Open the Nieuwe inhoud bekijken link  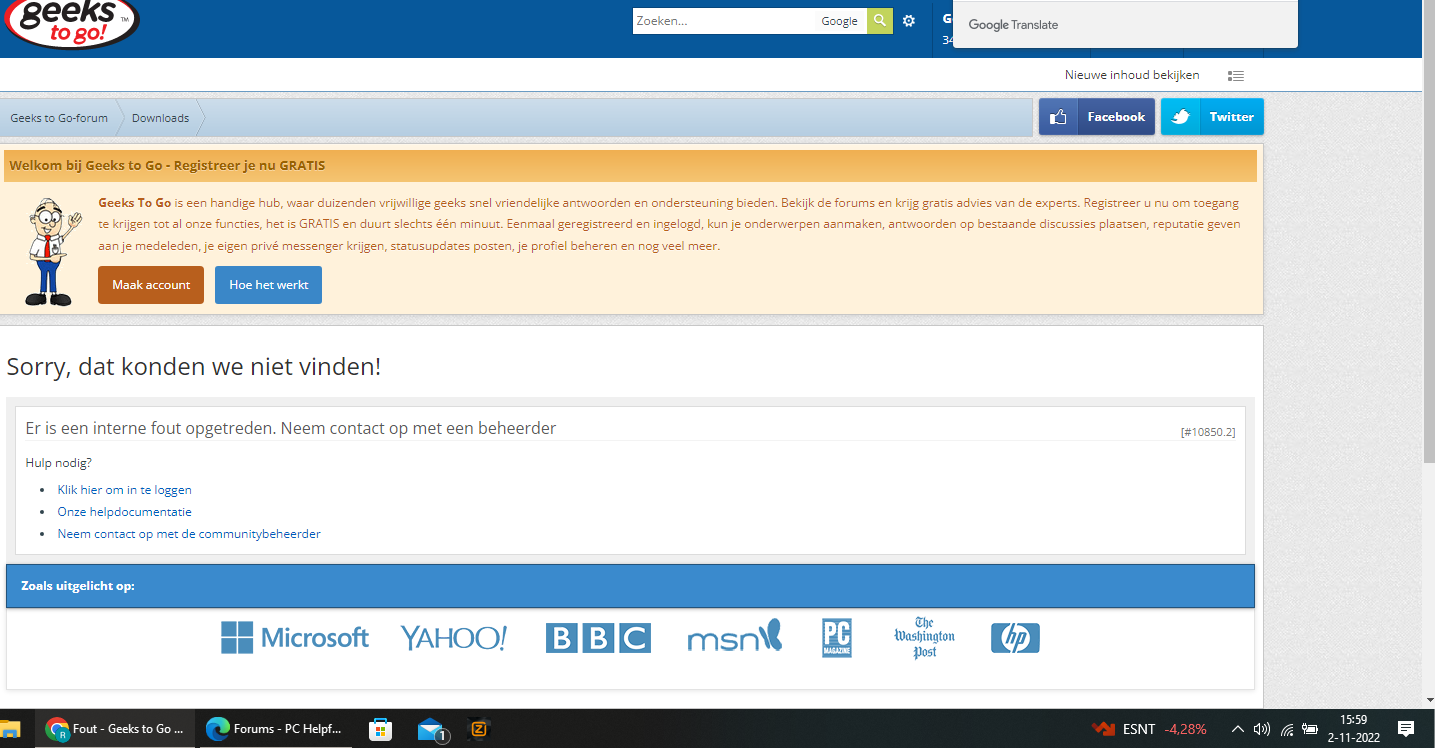[1132, 75]
